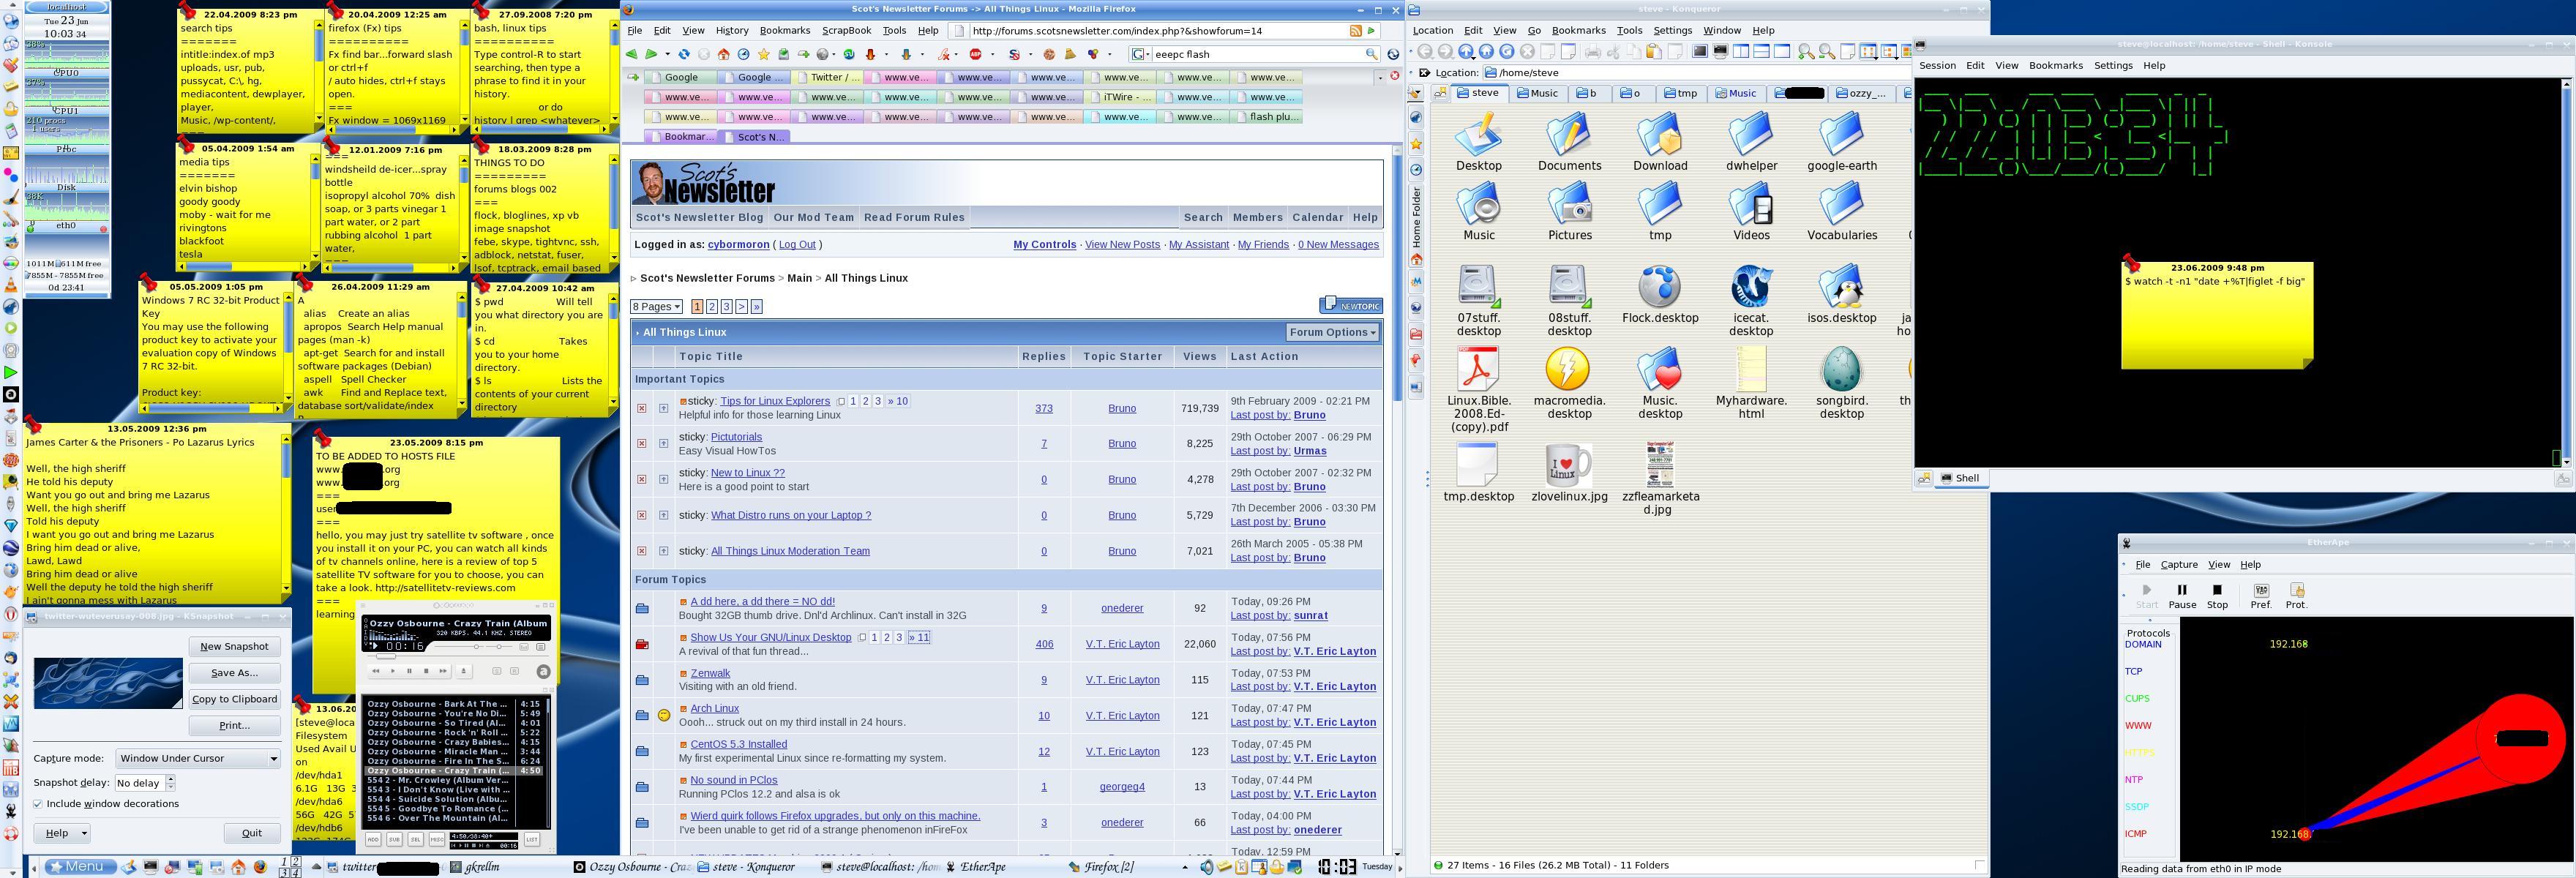Open the 8 Pages dropdown
The height and width of the screenshot is (878, 2576).
[x=656, y=307]
